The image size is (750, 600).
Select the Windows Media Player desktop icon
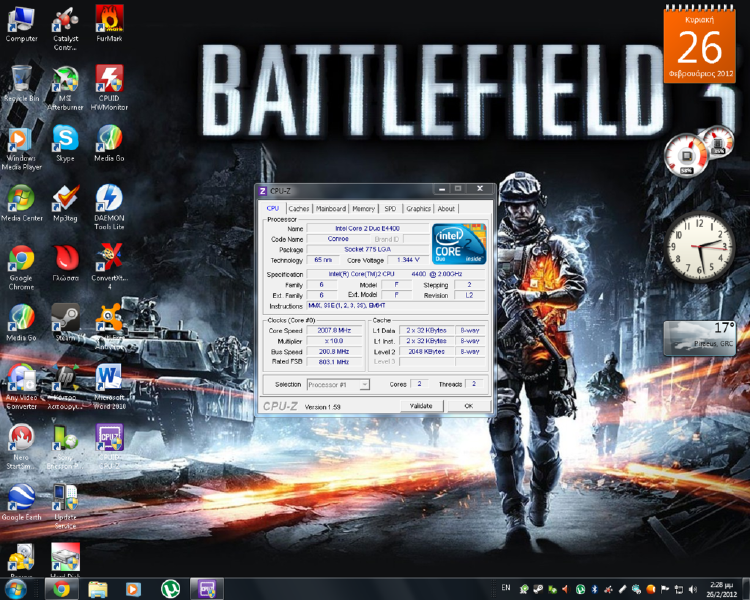[21, 149]
